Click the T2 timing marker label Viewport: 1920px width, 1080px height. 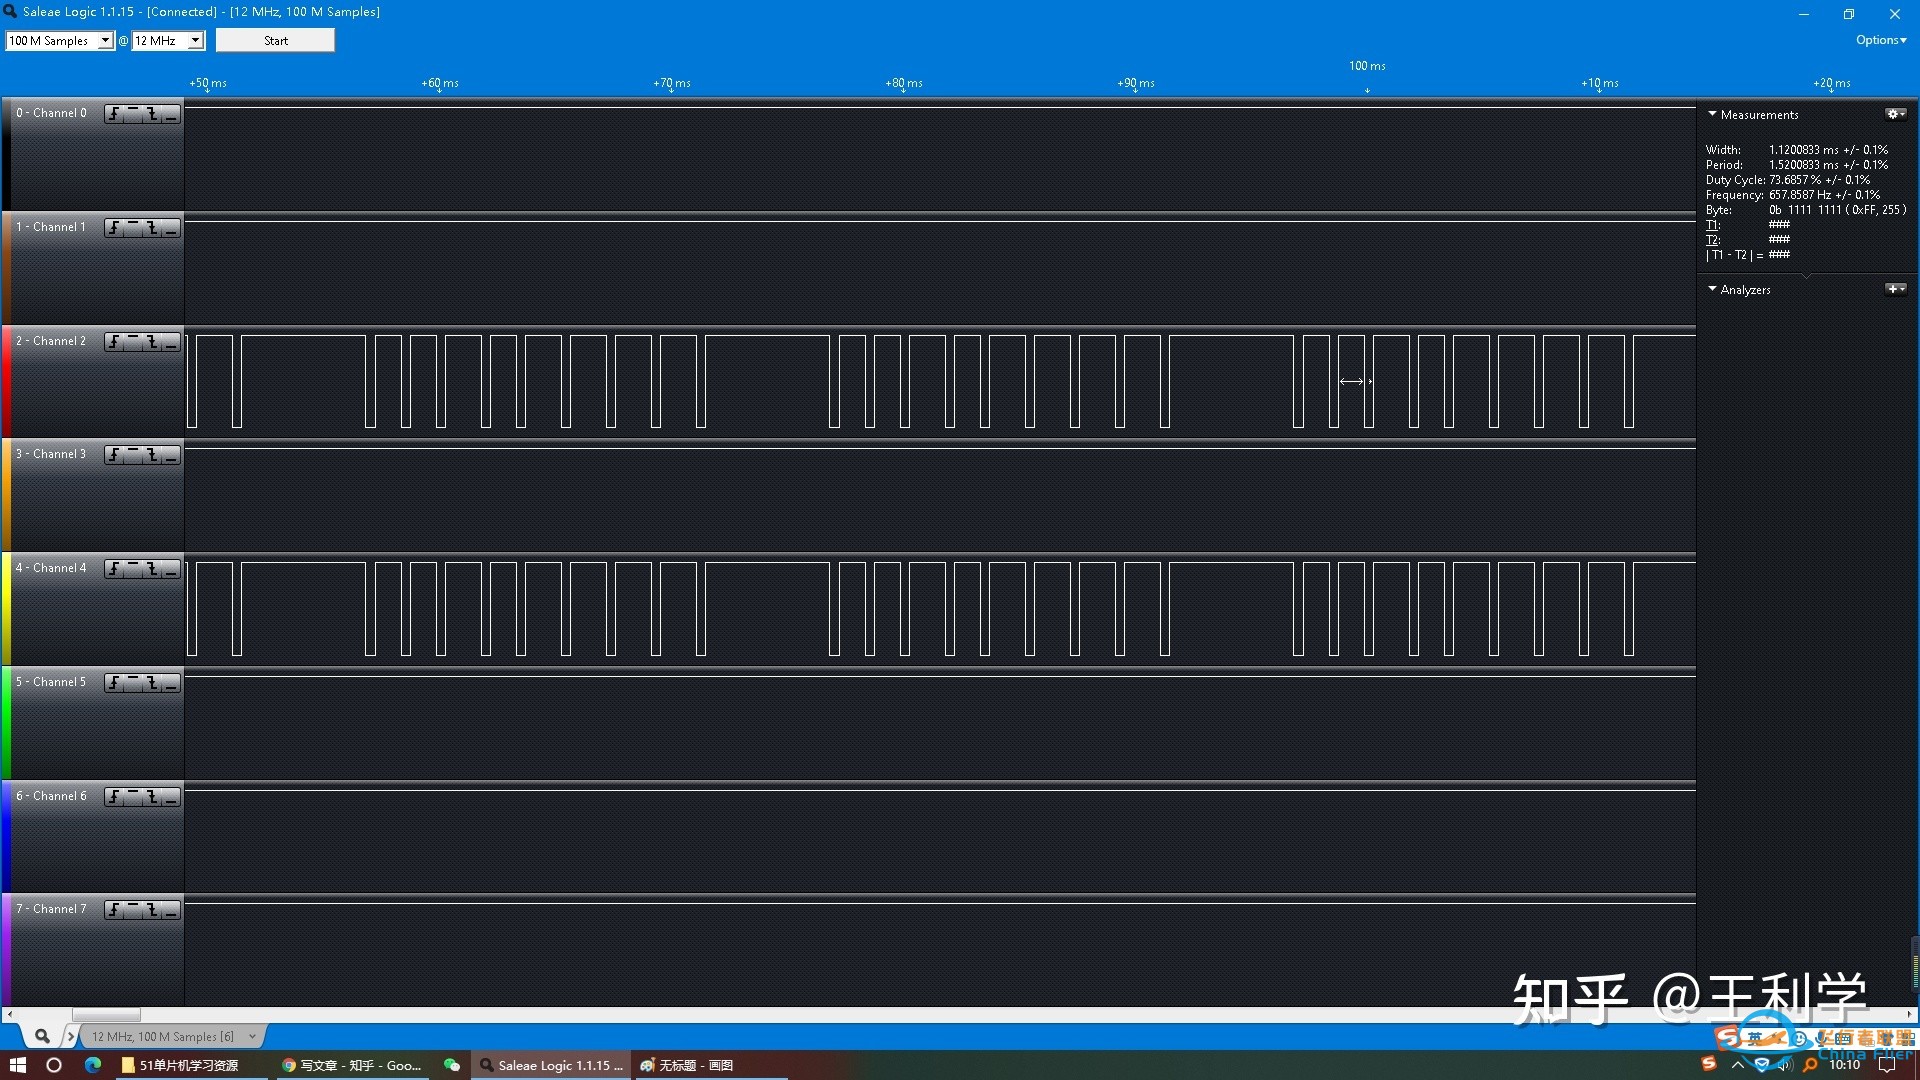tap(1713, 240)
